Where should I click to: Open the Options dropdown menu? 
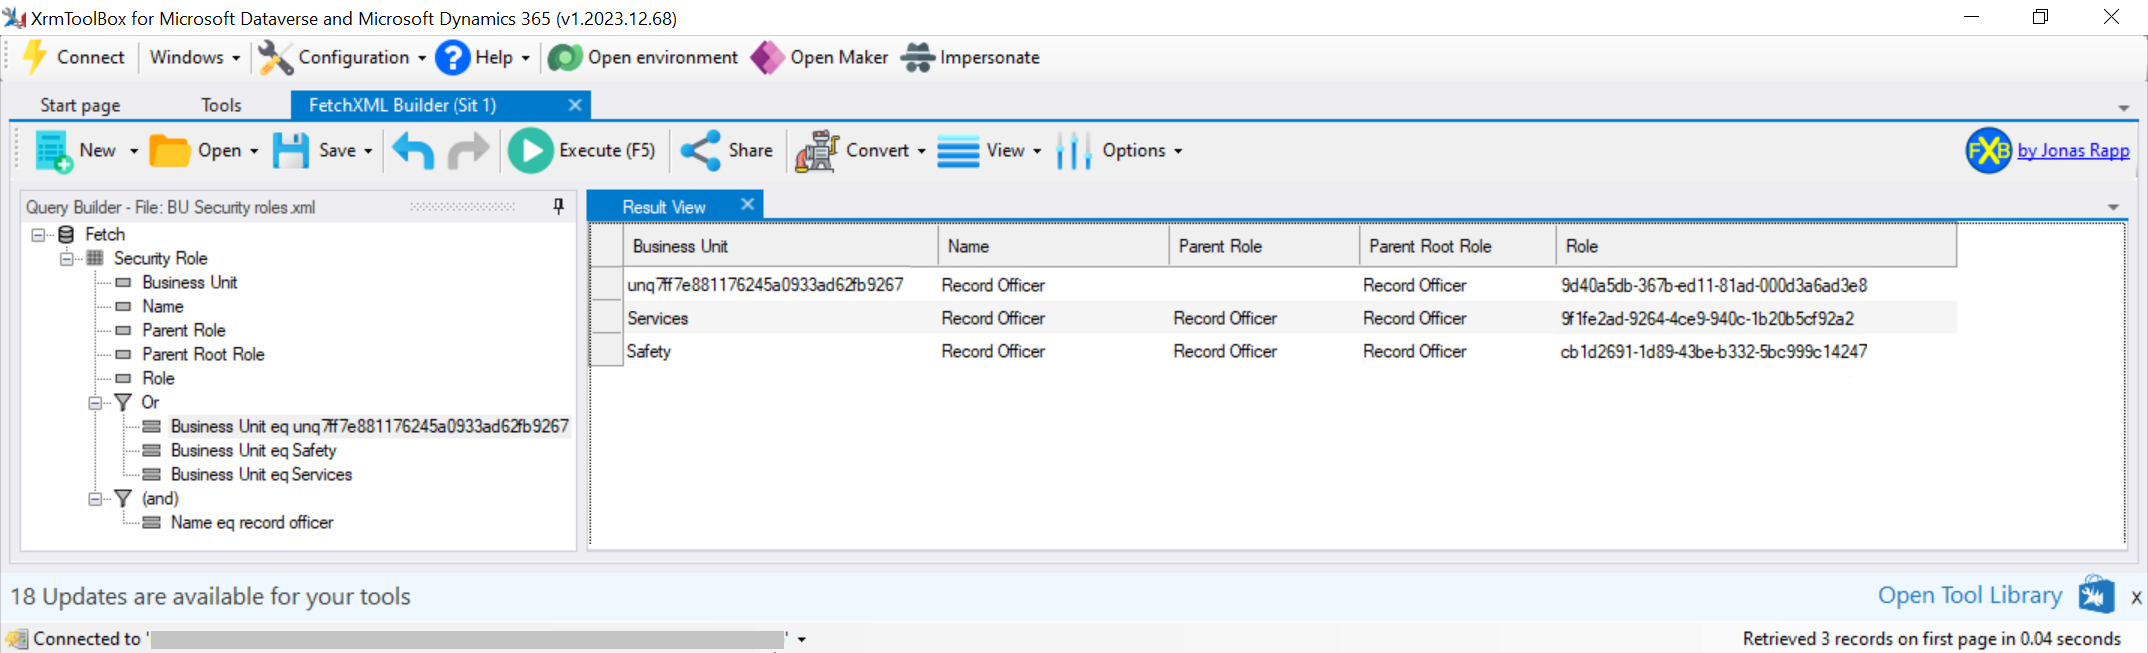coord(1178,151)
